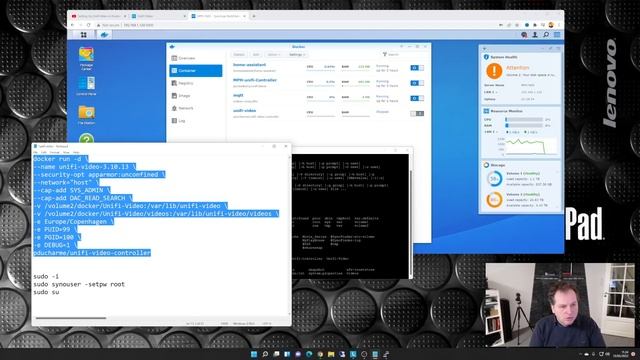Click the Docker whale icon in DSM taskbar
This screenshot has height=360, width=640.
click(x=104, y=35)
